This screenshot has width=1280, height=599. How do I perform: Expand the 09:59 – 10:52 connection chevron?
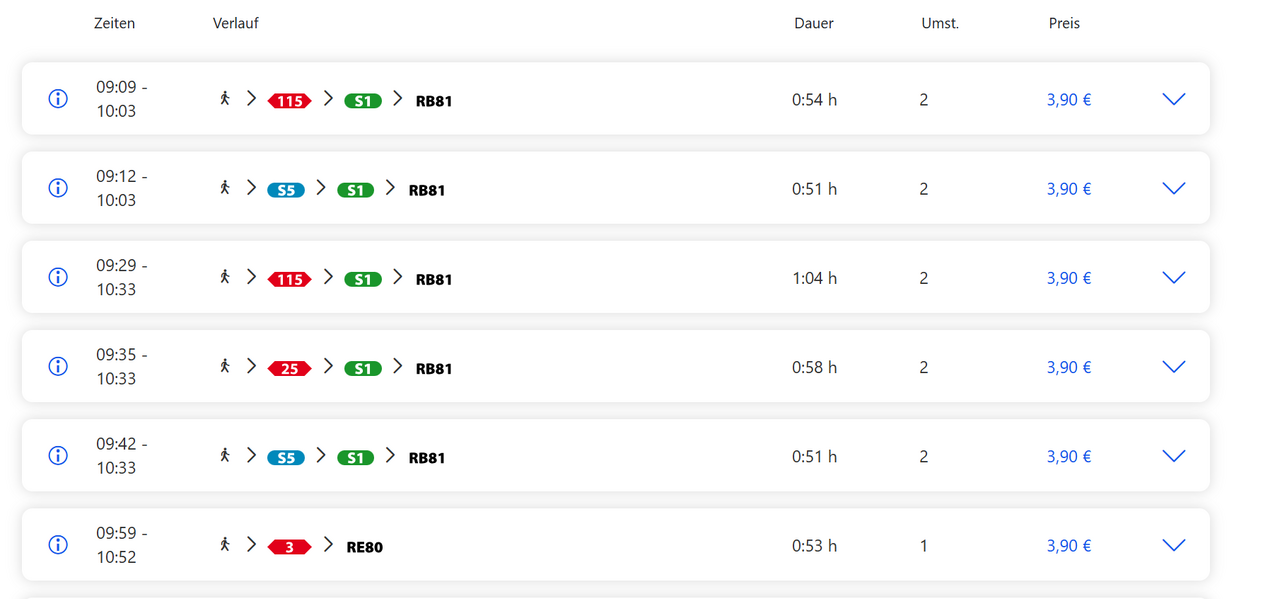[1174, 545]
